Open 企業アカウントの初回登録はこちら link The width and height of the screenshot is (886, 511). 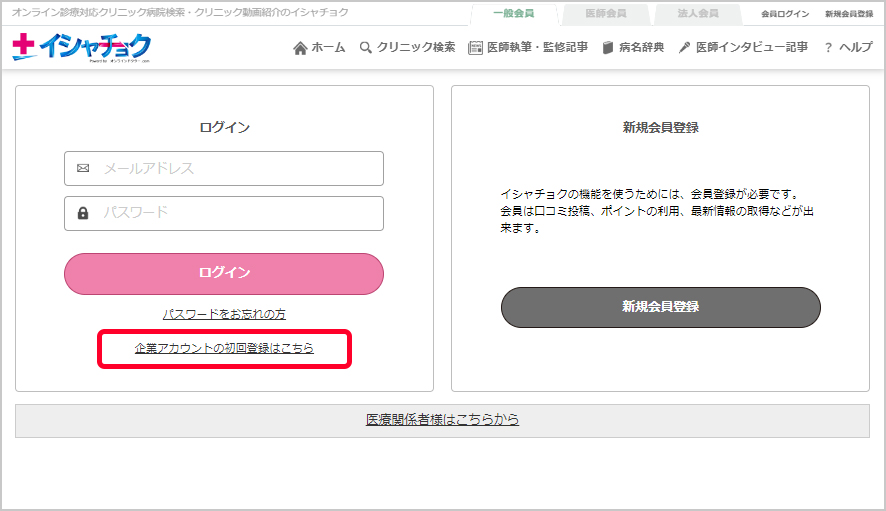pos(224,348)
